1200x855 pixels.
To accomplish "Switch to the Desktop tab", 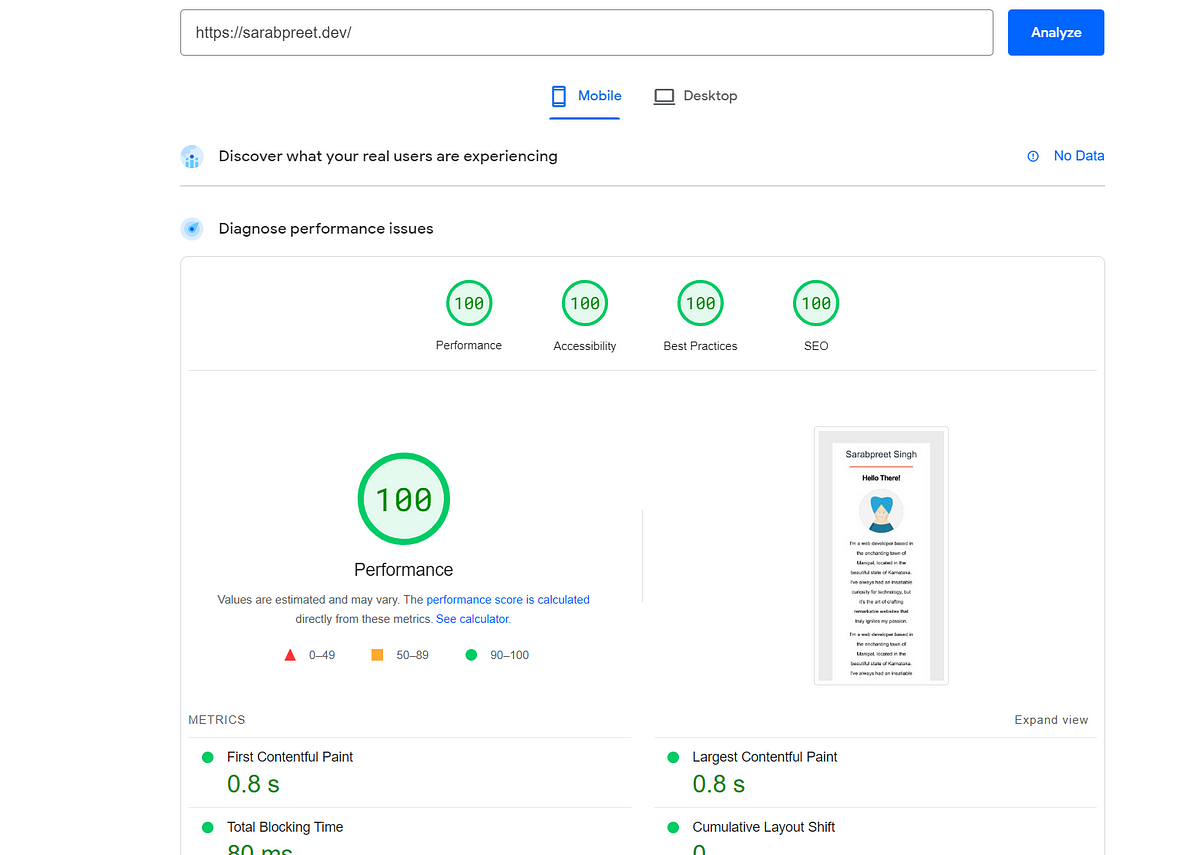I will pyautogui.click(x=695, y=97).
